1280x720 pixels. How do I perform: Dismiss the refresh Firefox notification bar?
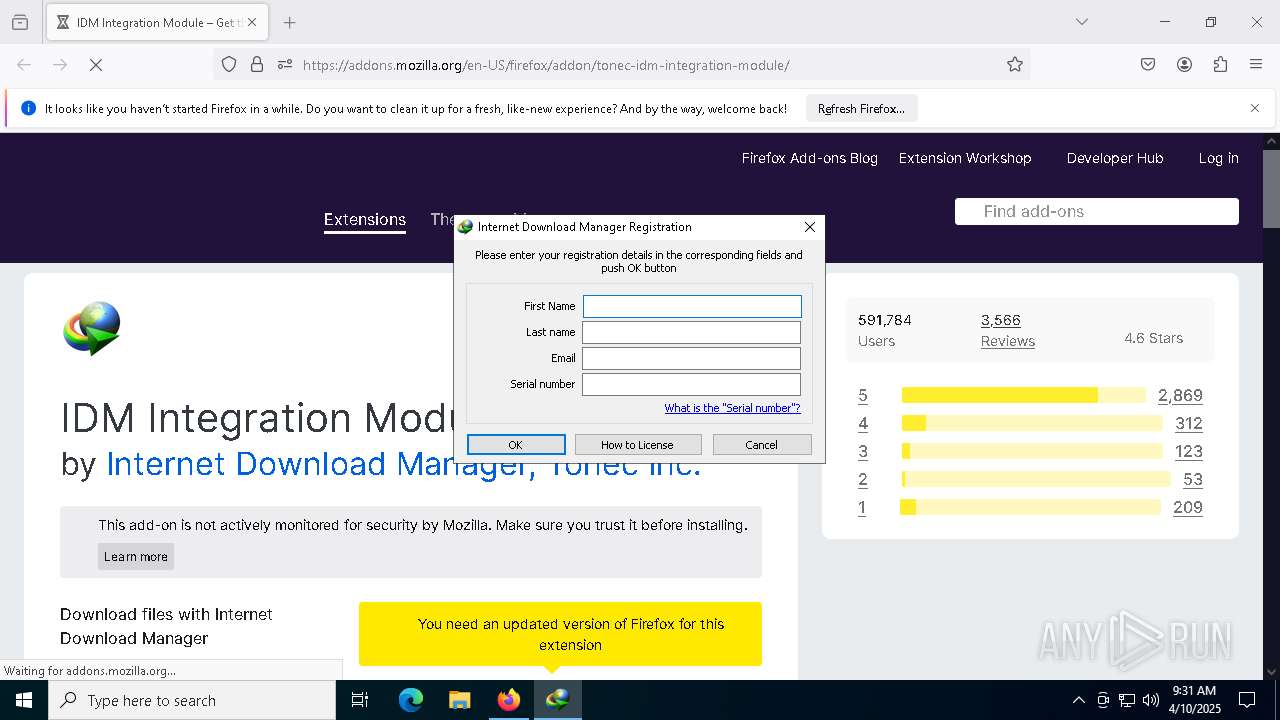tap(1255, 108)
